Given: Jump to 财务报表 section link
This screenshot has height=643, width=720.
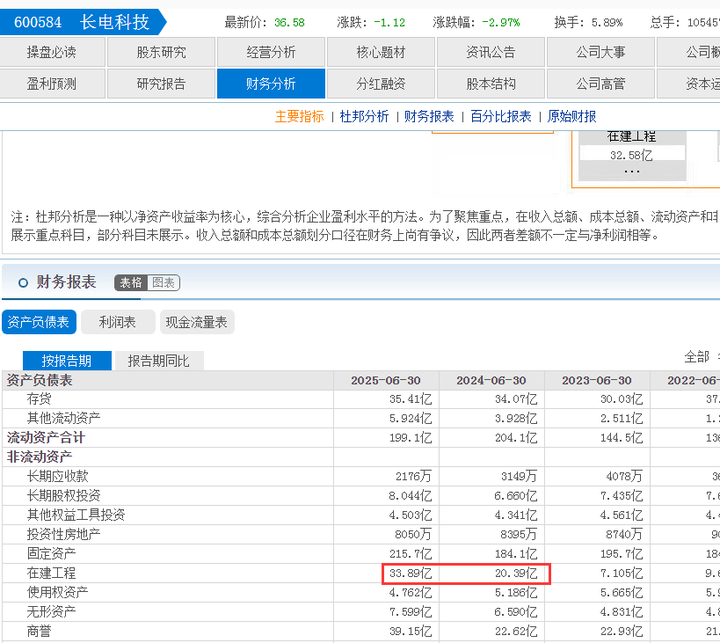Looking at the screenshot, I should click(429, 116).
